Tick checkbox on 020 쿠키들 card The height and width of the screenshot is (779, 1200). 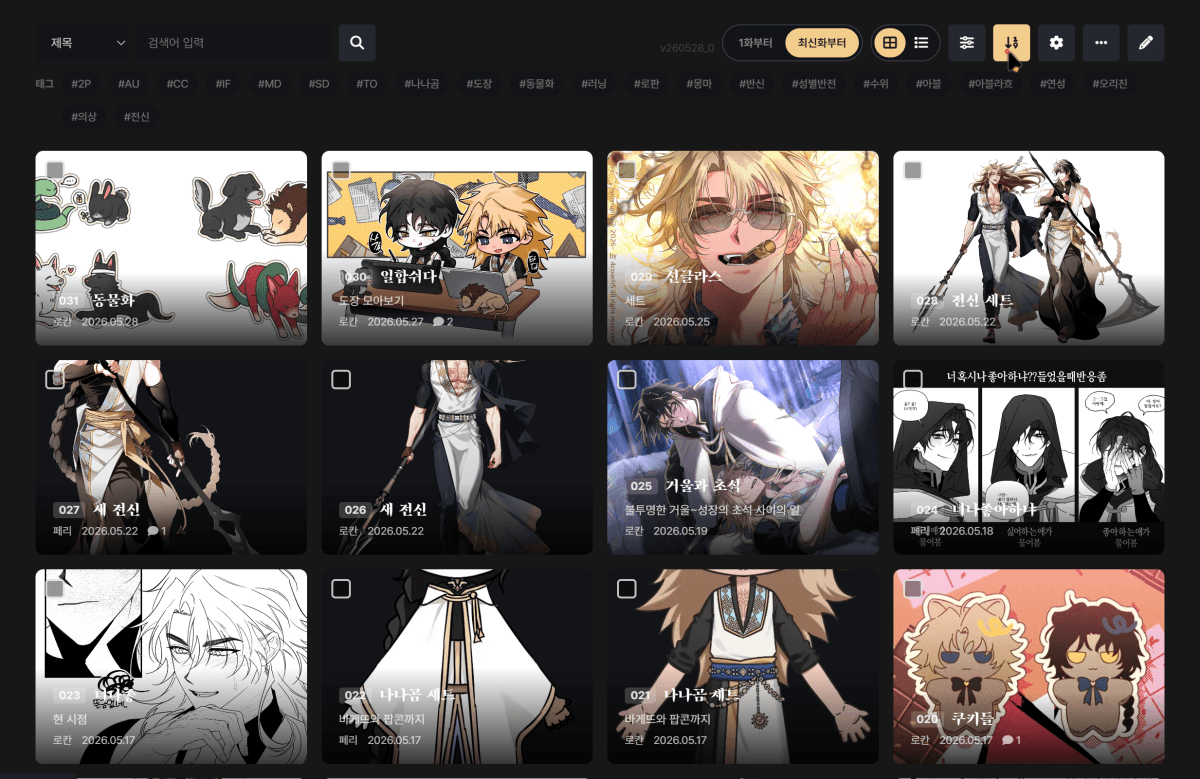tap(913, 588)
